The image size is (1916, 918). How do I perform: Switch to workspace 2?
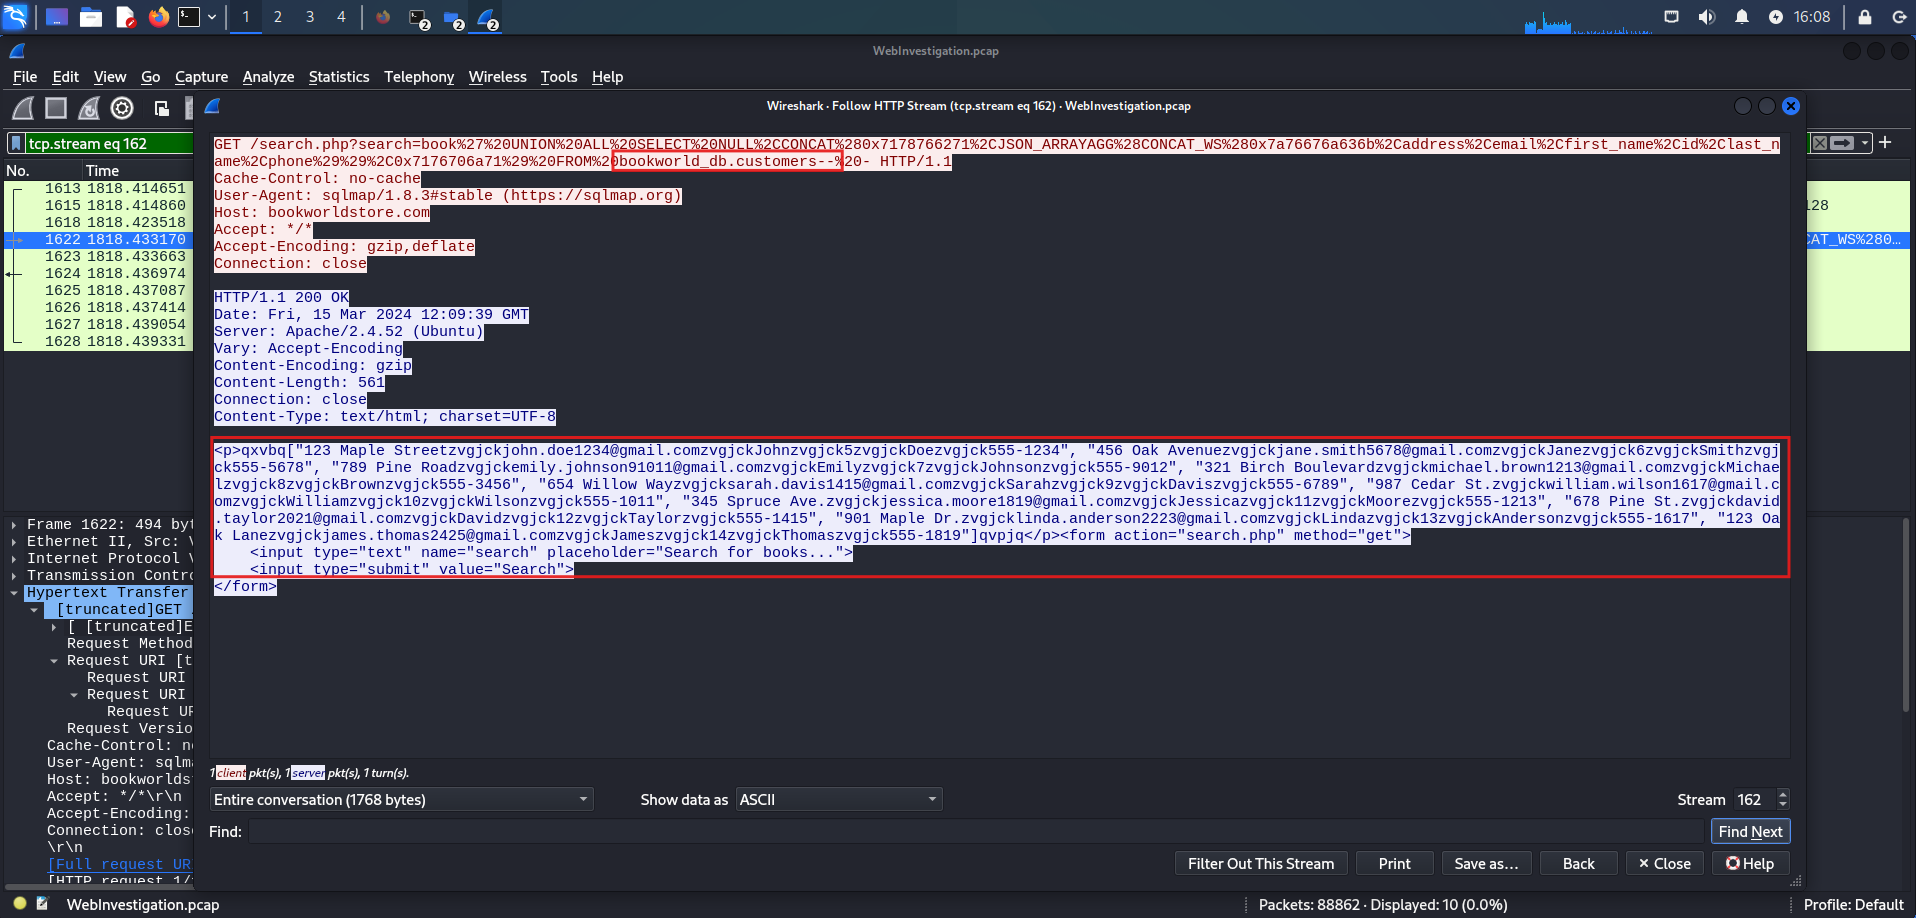(277, 17)
